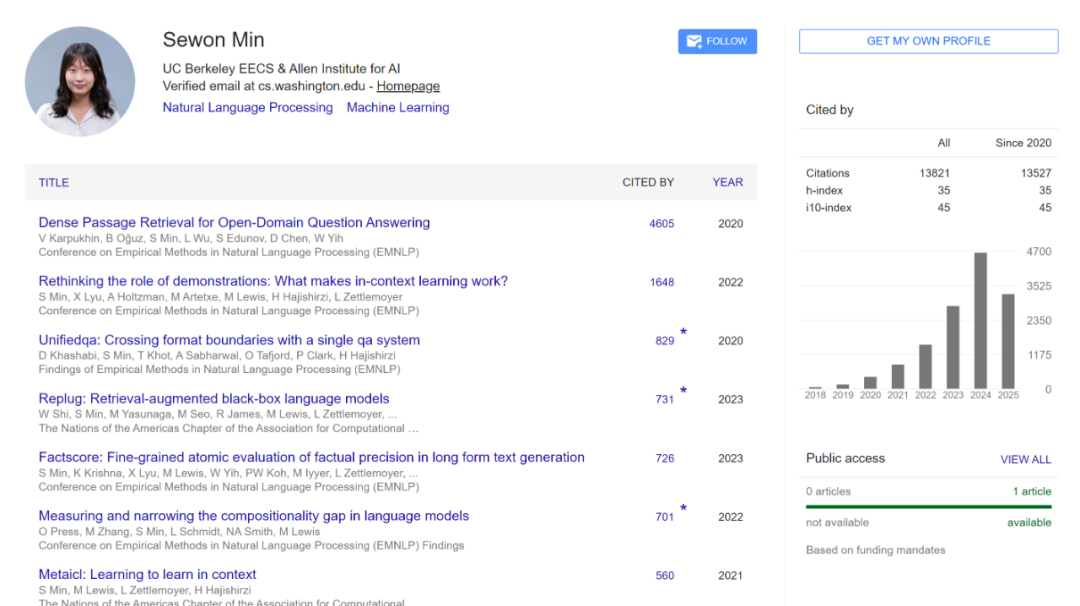Select Natural Language Processing interest tag
The height and width of the screenshot is (606, 1080).
247,107
